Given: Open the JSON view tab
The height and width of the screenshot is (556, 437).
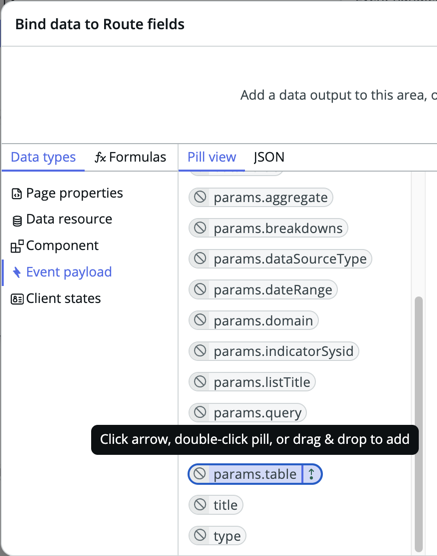Looking at the screenshot, I should click(269, 157).
